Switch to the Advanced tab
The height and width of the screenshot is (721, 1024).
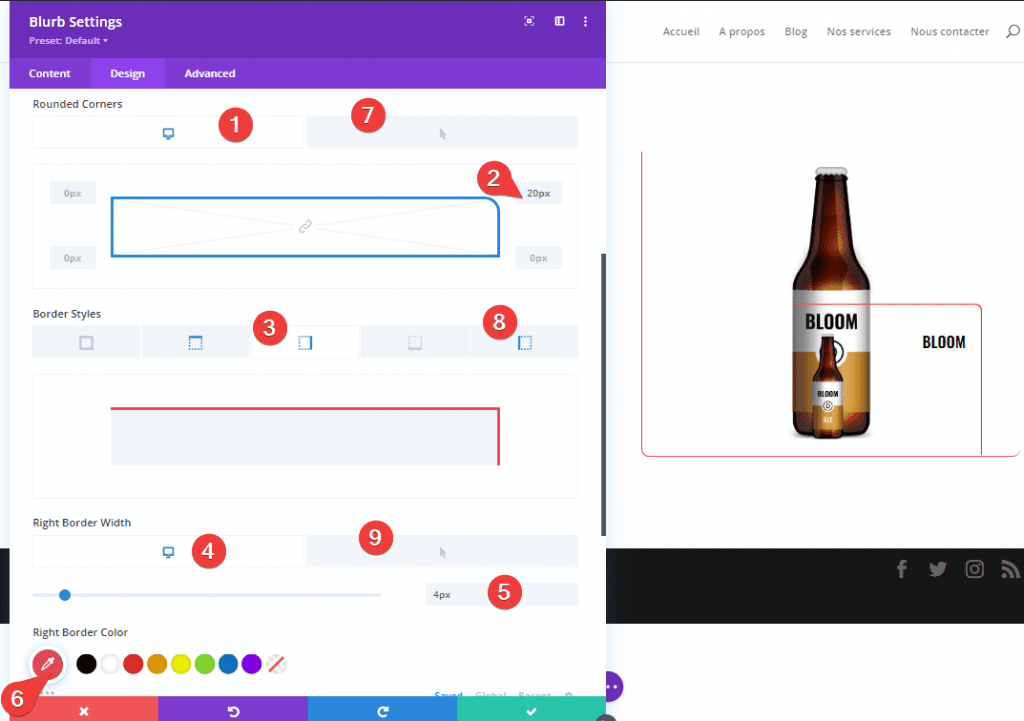(x=210, y=73)
